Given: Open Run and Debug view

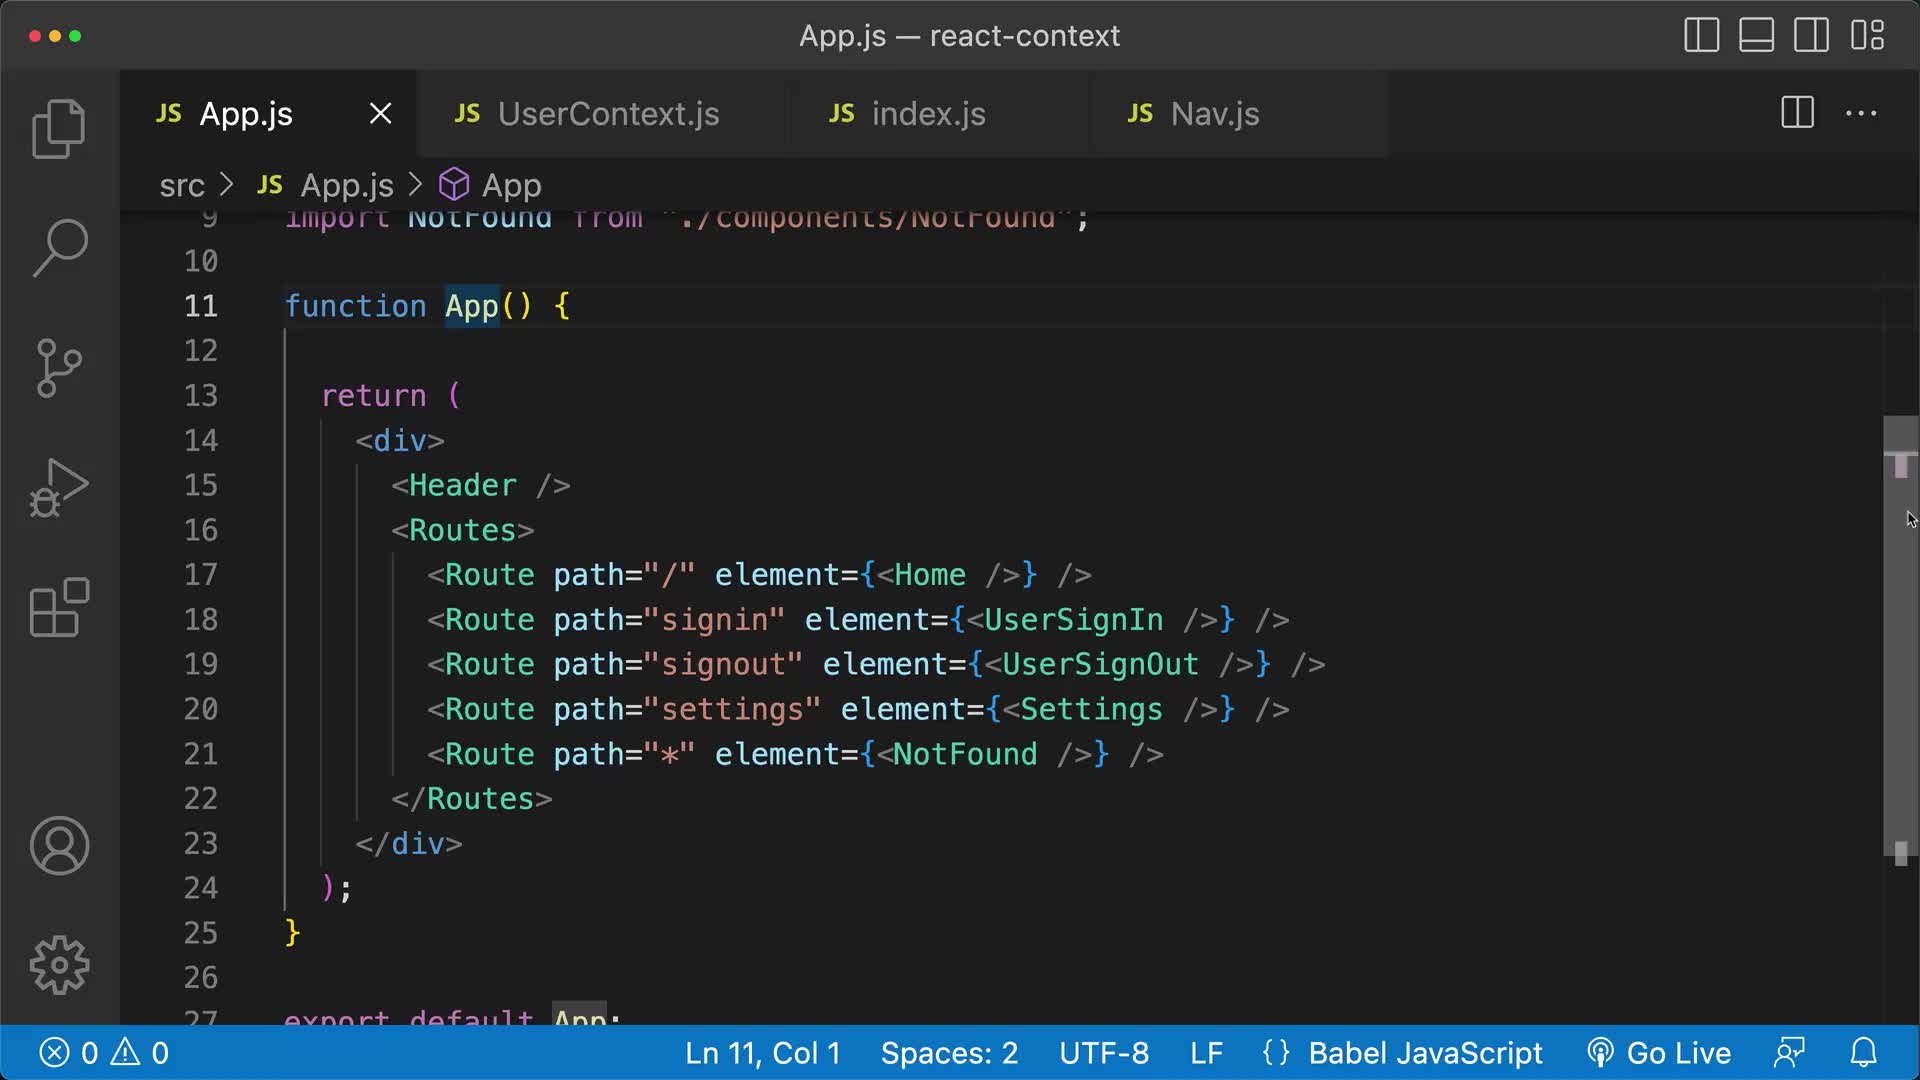Looking at the screenshot, I should coord(59,488).
